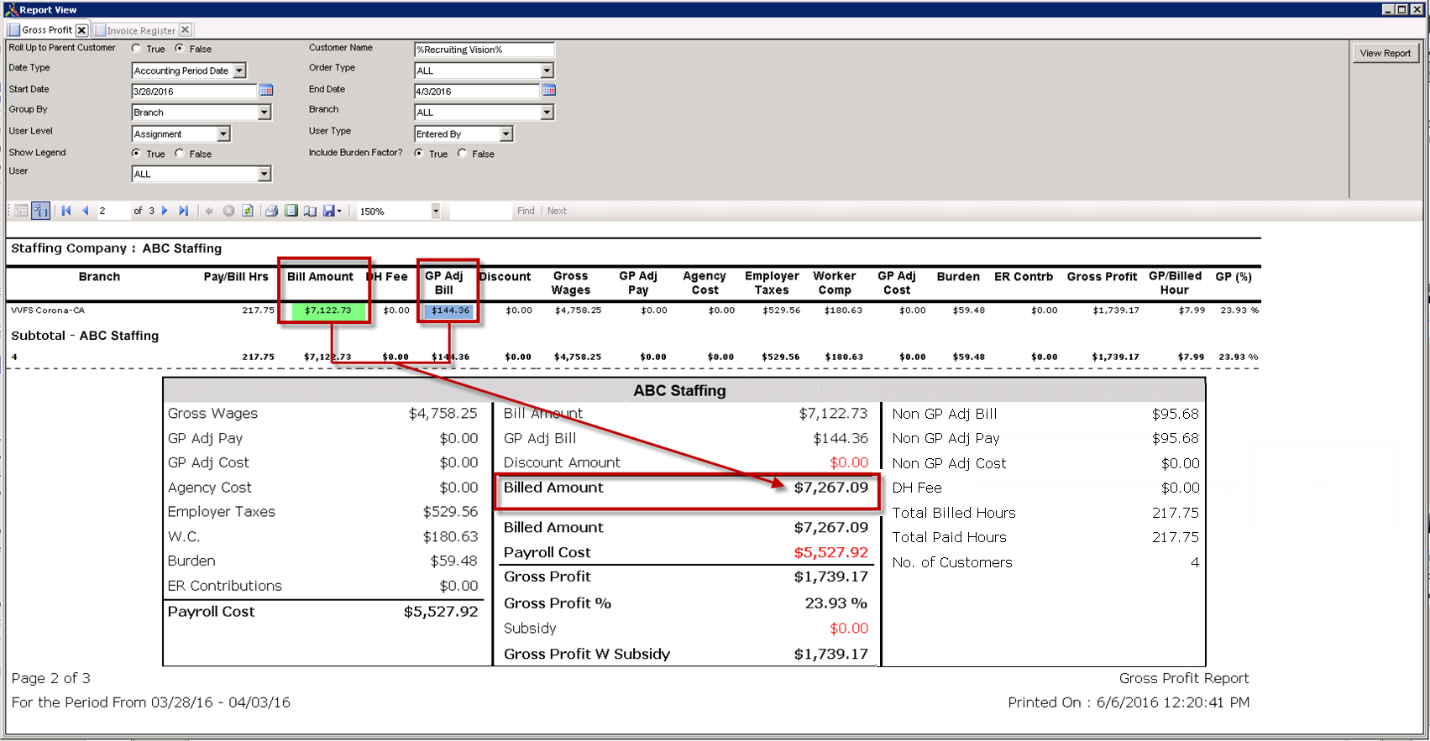The width and height of the screenshot is (1430, 741).
Task: Click the Gross Profit column header
Action: click(1102, 277)
